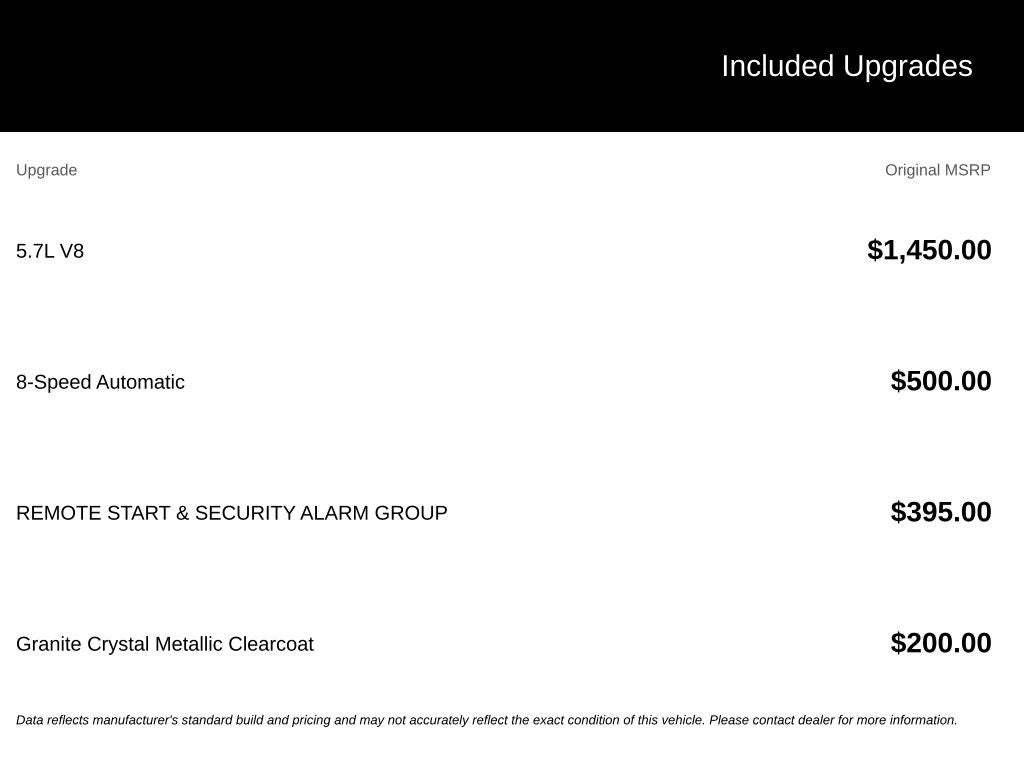Click the $1,450.00 price
This screenshot has width=1024, height=768.
tap(929, 250)
